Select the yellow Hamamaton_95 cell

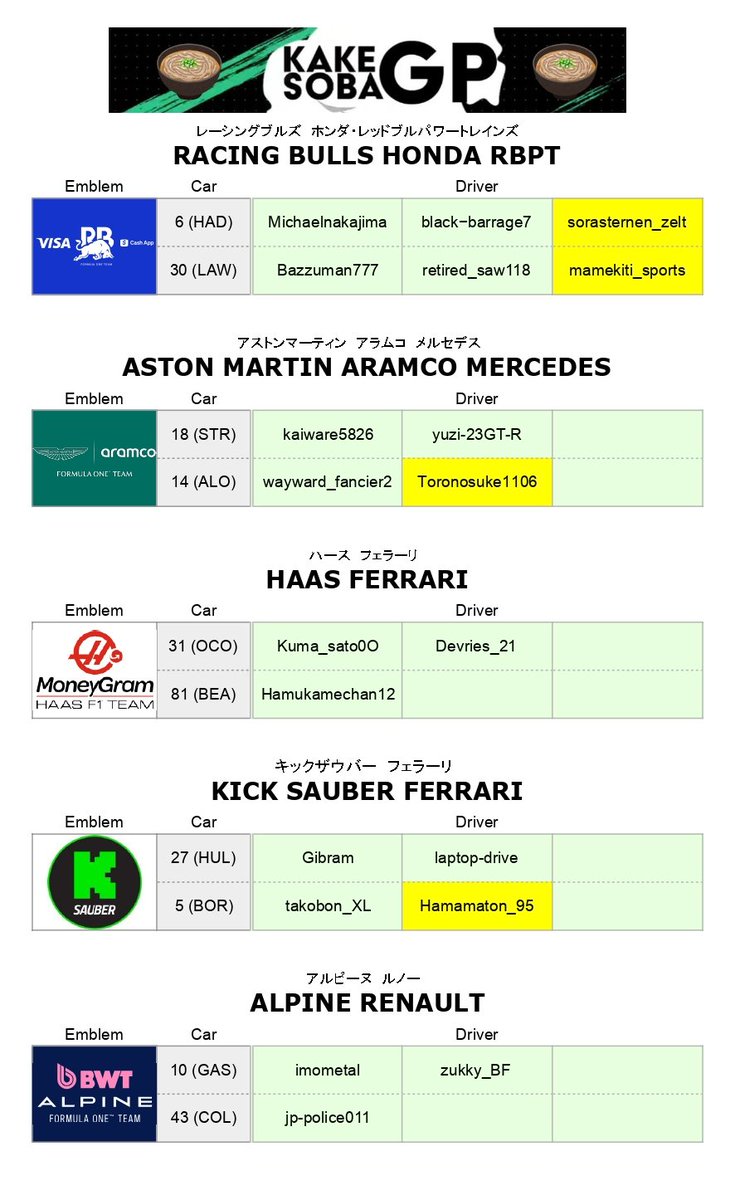[x=477, y=906]
